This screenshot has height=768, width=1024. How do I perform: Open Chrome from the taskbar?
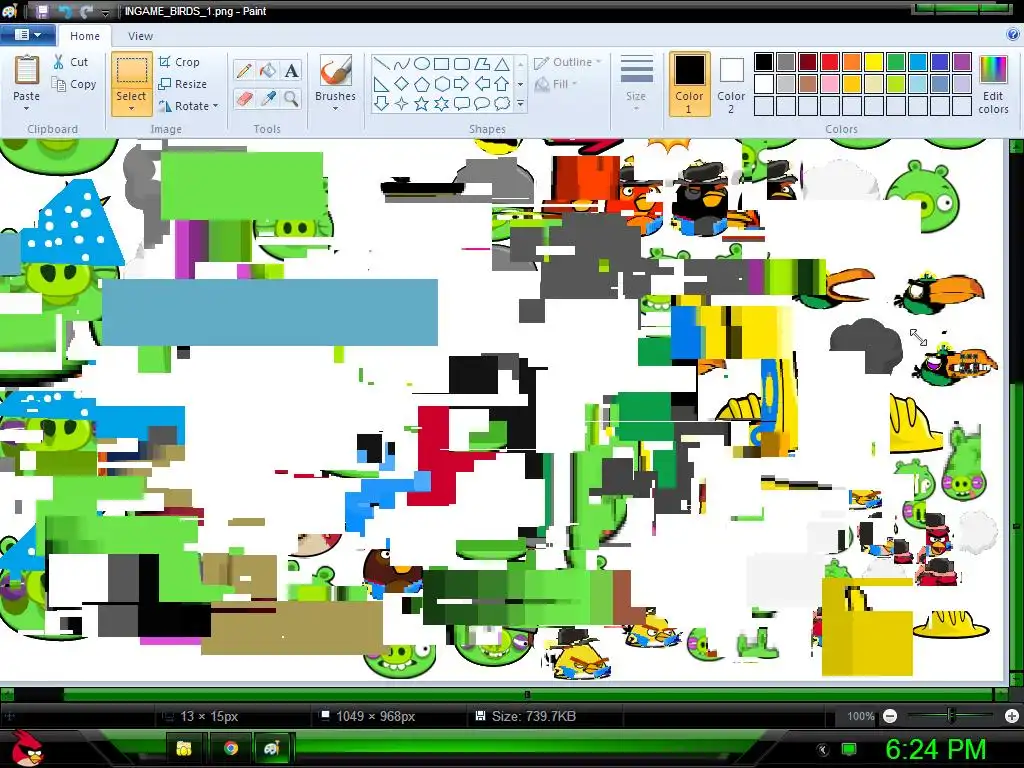[231, 748]
